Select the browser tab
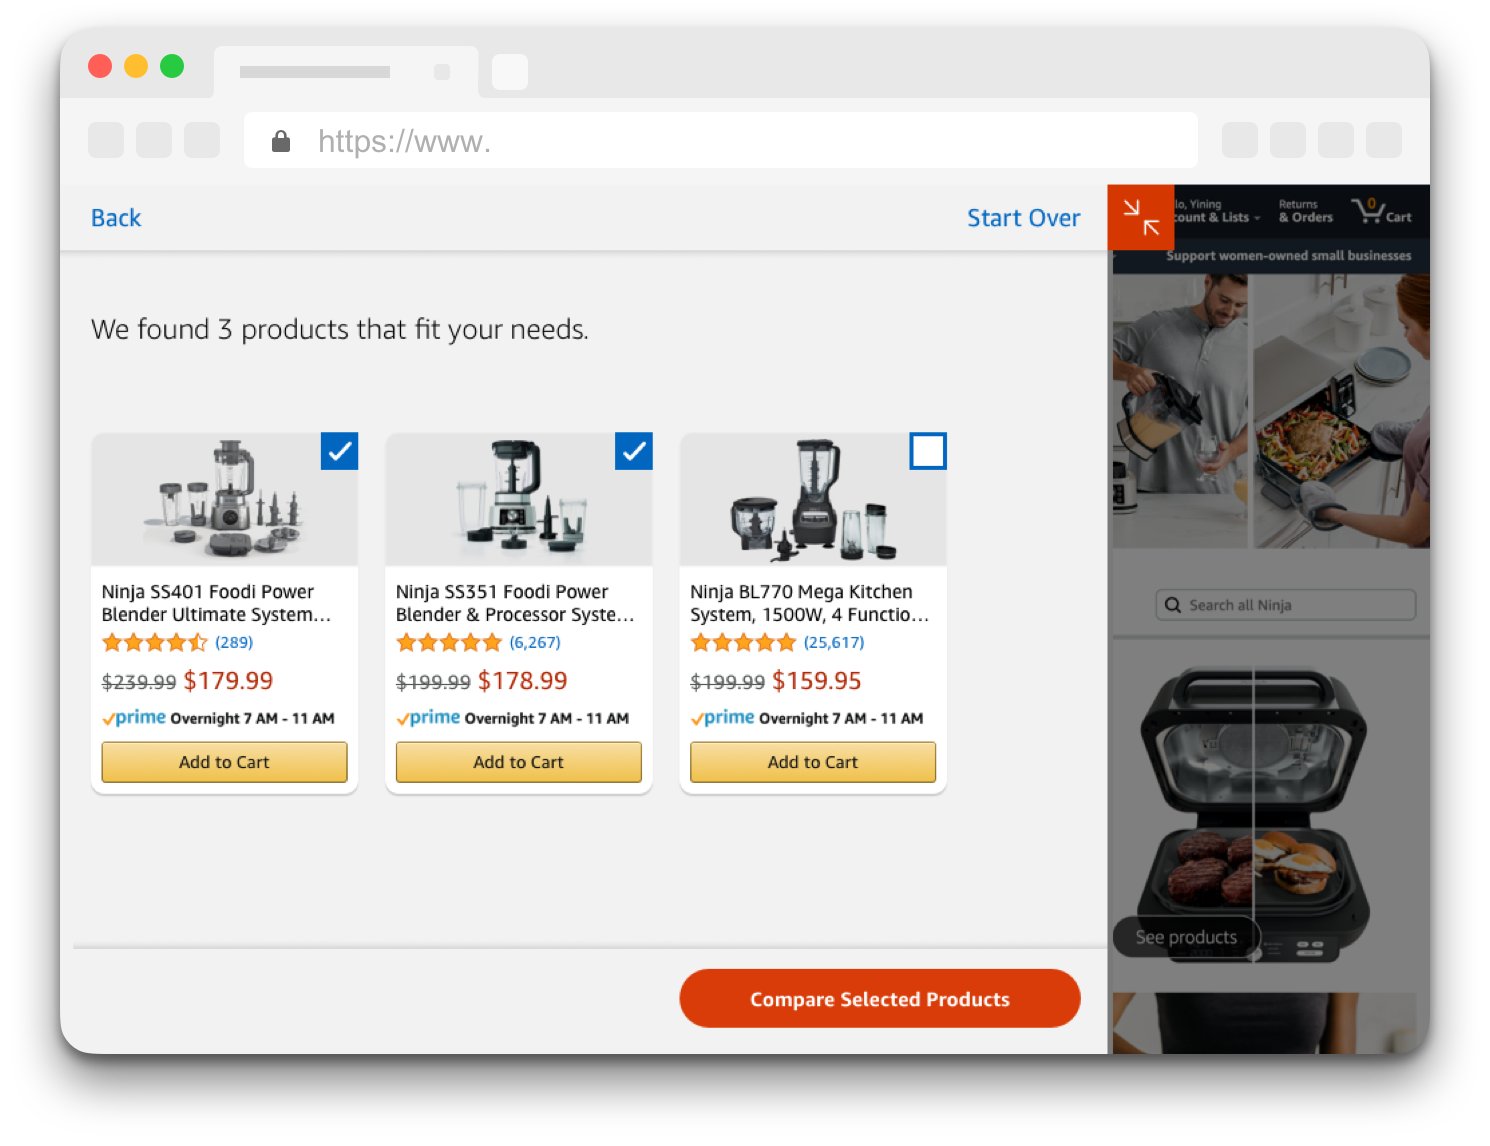This screenshot has height=1146, width=1490. point(346,72)
